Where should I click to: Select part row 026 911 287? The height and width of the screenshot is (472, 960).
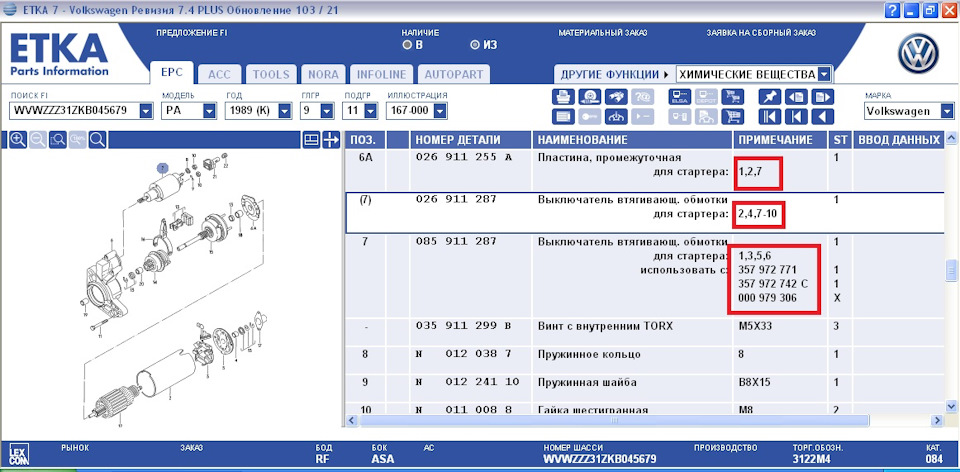[x=461, y=200]
